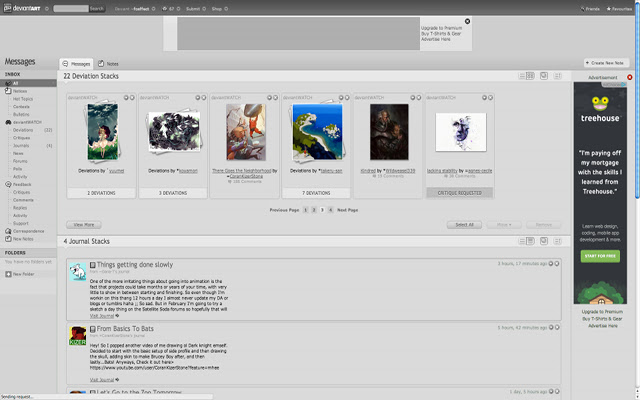This screenshot has height=400, width=640.
Task: Go to Next Page of deviation stacks
Action: (347, 210)
